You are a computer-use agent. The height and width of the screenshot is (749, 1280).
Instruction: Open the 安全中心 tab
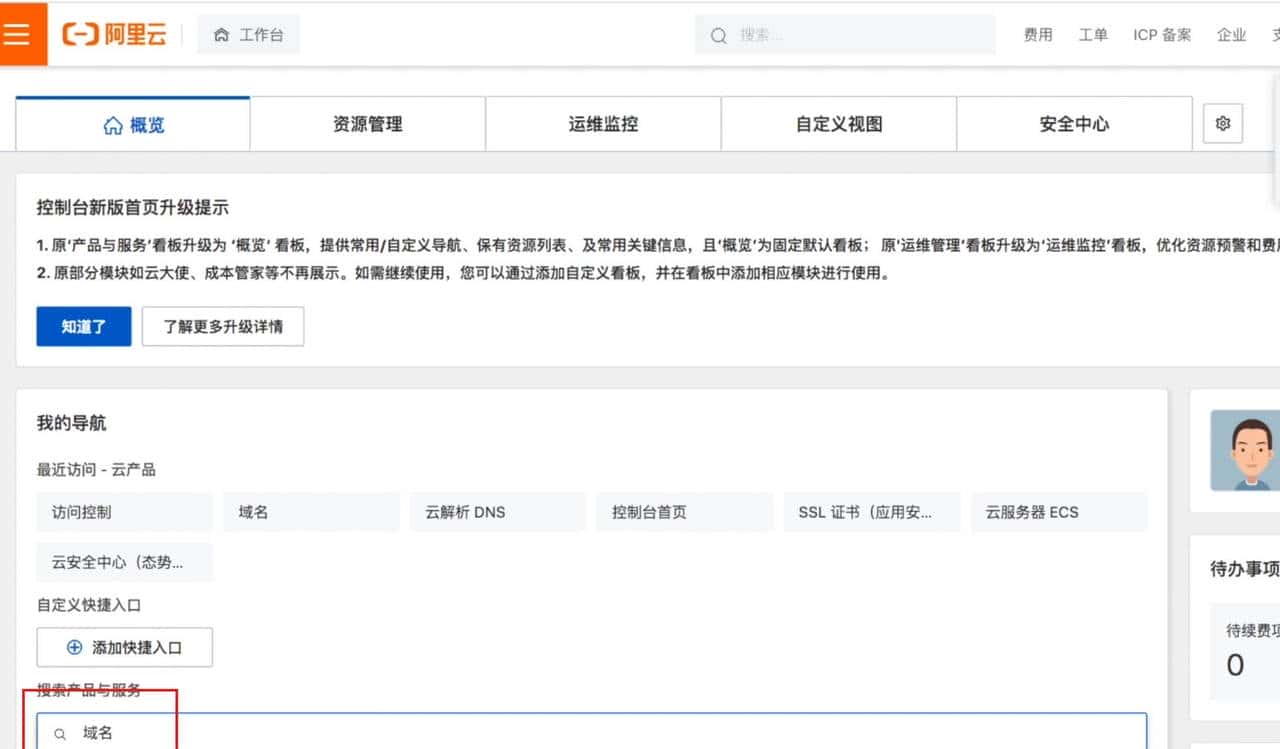[x=1074, y=123]
